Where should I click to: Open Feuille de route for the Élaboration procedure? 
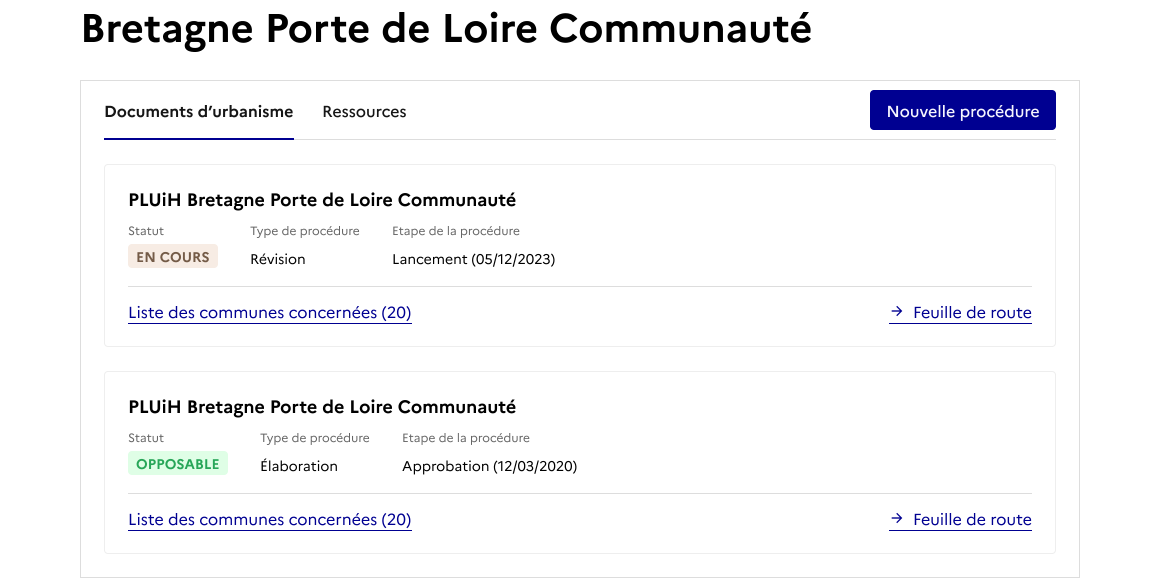click(971, 520)
